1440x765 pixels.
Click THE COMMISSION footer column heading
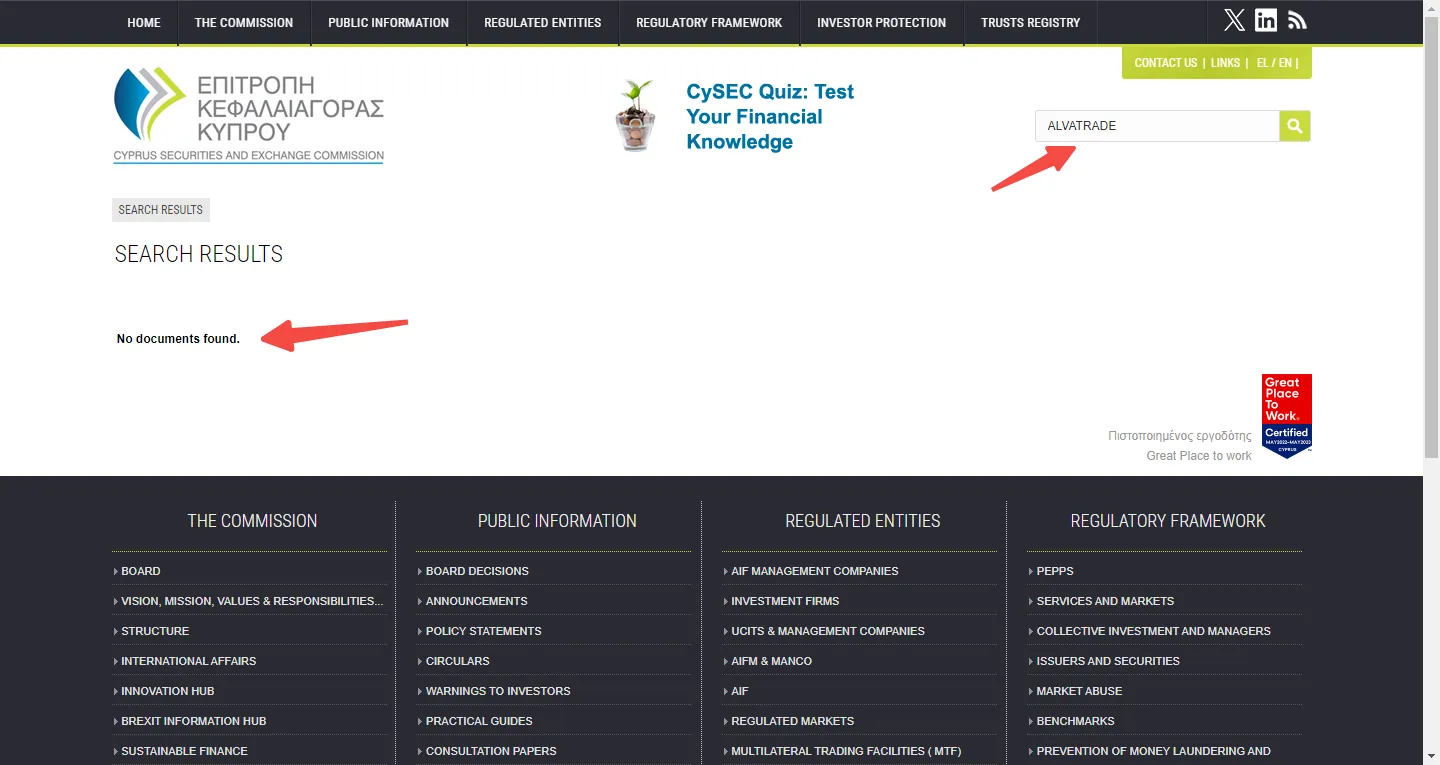(x=252, y=521)
